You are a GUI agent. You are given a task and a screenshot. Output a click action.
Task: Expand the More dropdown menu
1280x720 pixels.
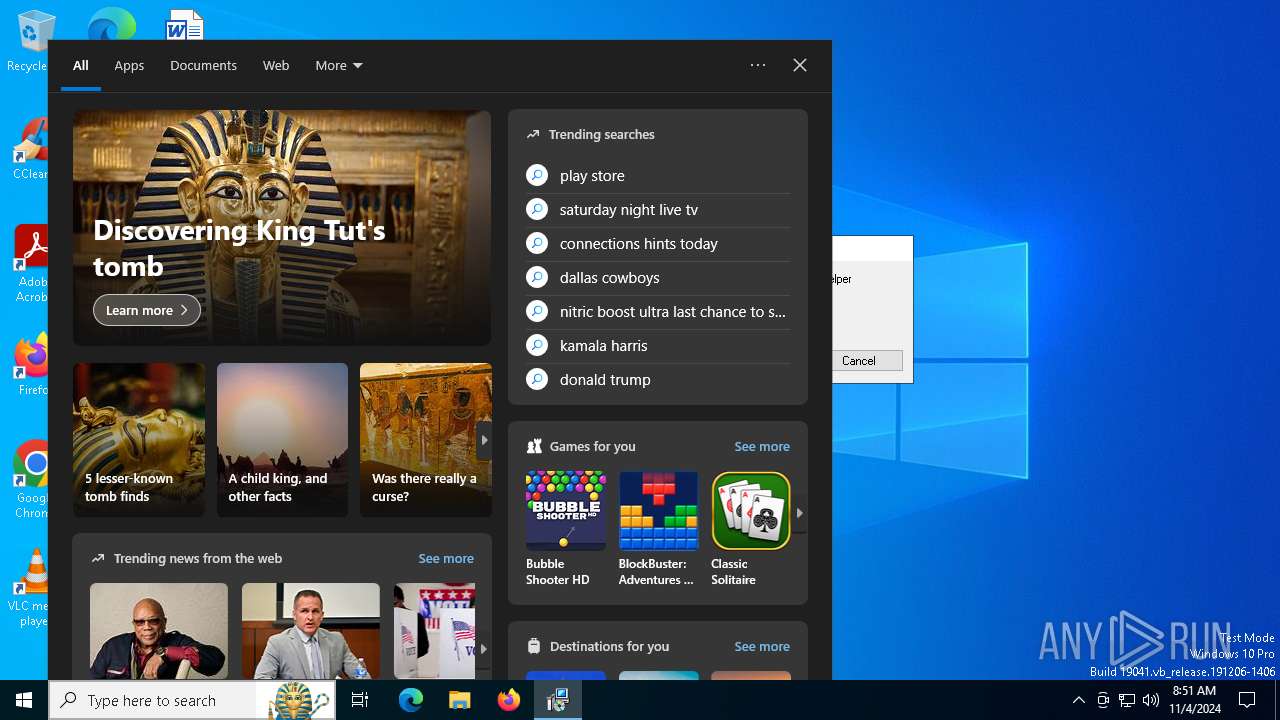point(339,66)
